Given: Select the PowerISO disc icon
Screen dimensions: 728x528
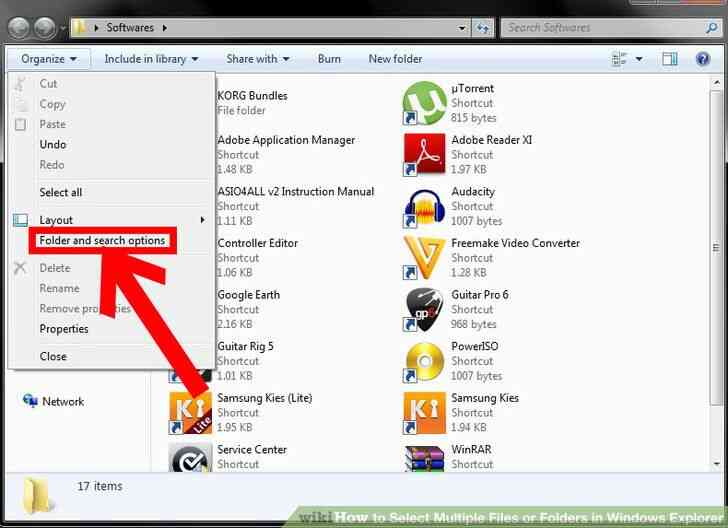Looking at the screenshot, I should point(424,361).
